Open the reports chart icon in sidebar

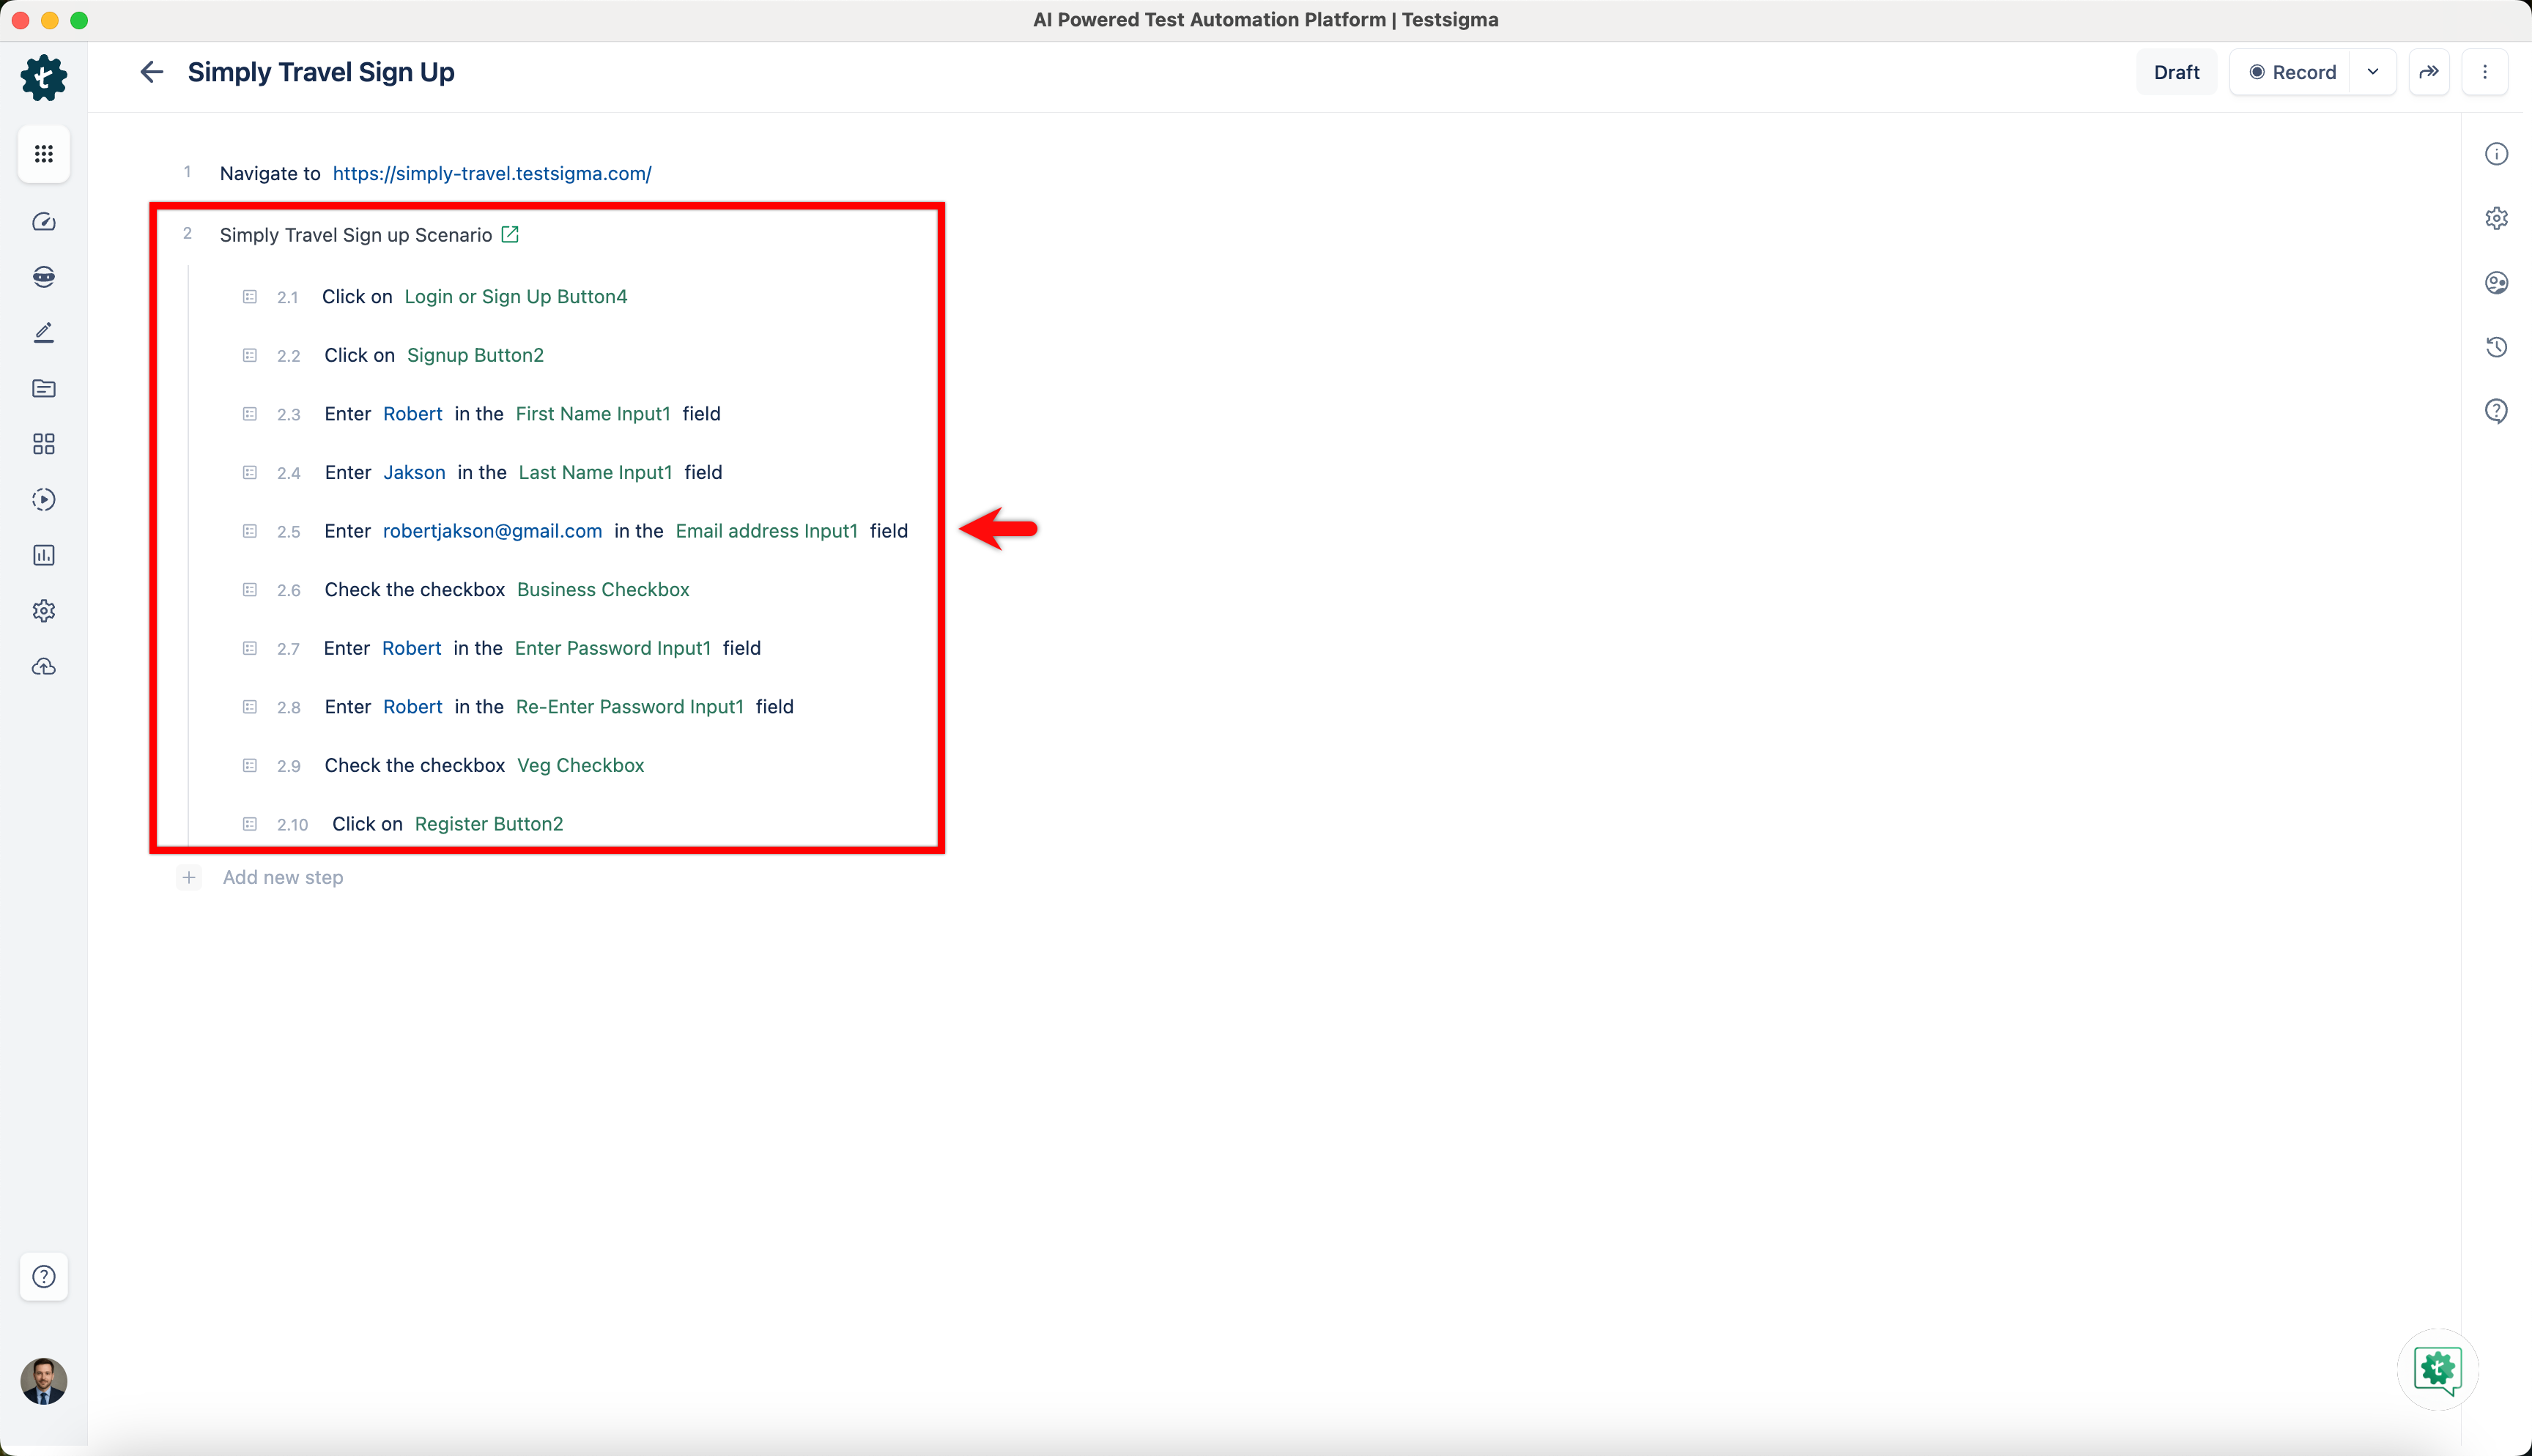point(43,555)
